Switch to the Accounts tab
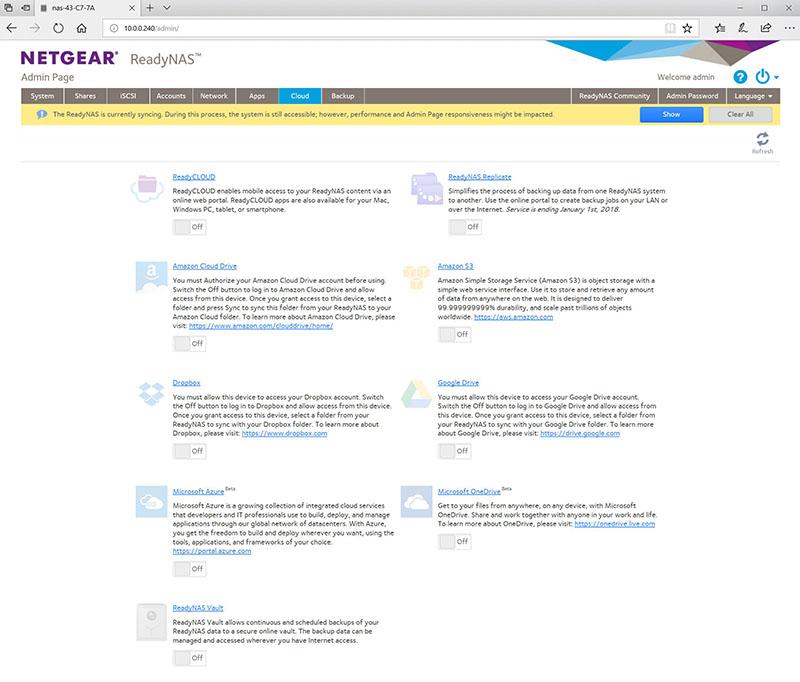Screen dimensions: 800x682 (x=171, y=96)
